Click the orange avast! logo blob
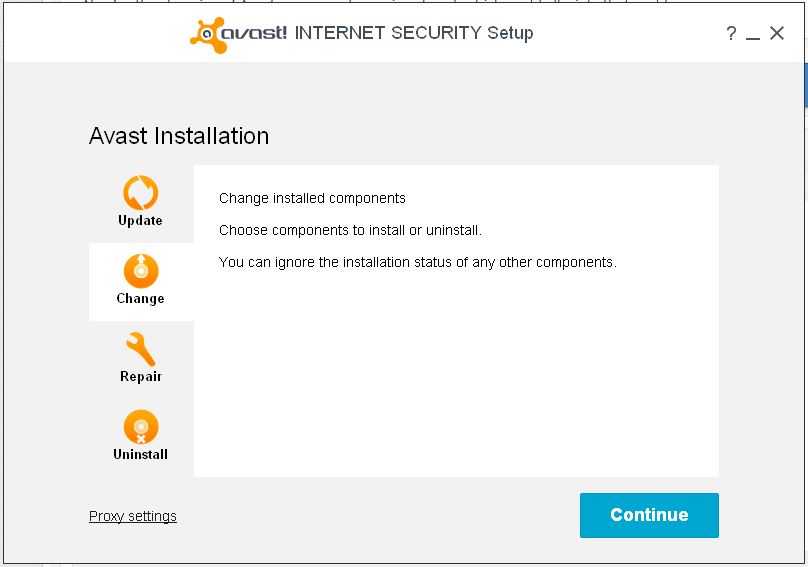The width and height of the screenshot is (808, 567). coord(208,35)
